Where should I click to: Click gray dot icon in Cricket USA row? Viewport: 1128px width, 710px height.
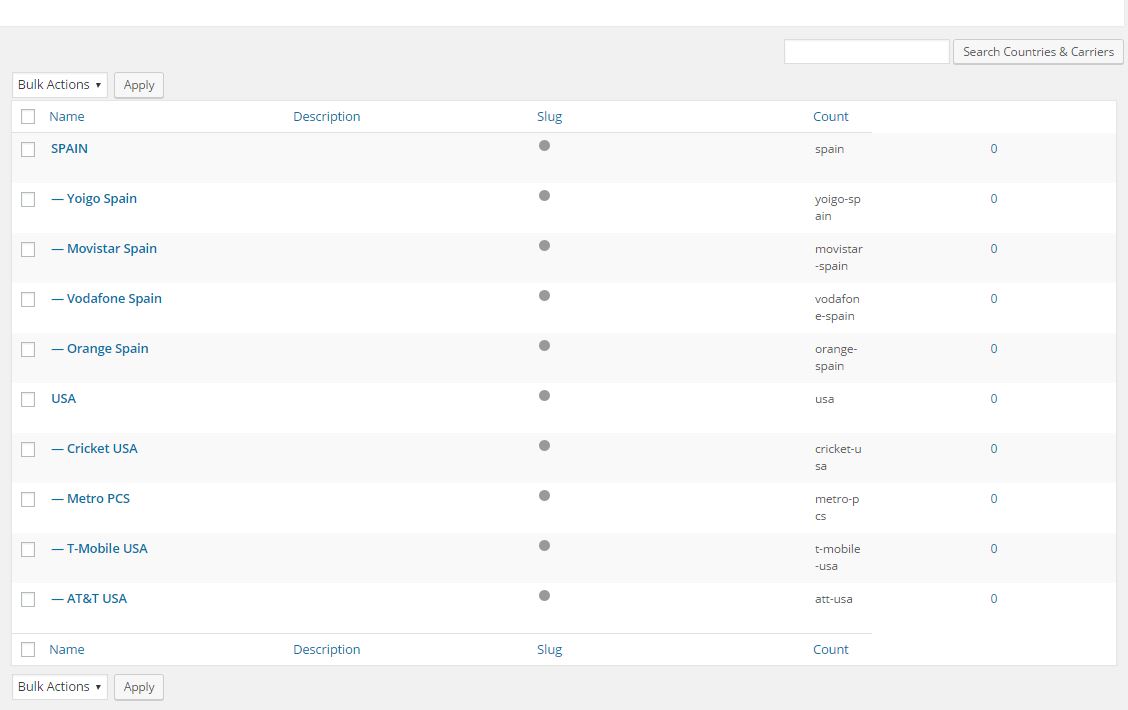545,445
